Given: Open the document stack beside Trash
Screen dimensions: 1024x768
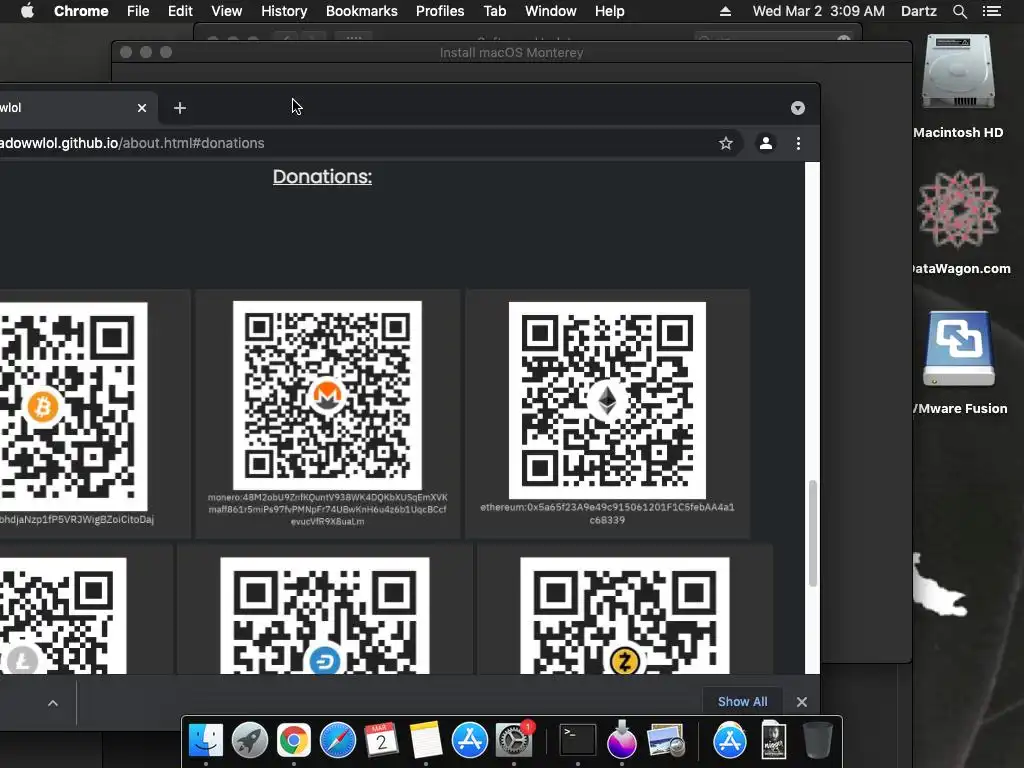Looking at the screenshot, I should tap(774, 741).
